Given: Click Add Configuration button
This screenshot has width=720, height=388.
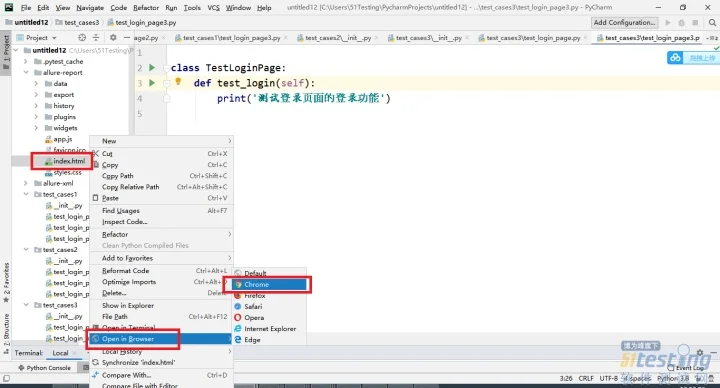Looking at the screenshot, I should coord(624,22).
